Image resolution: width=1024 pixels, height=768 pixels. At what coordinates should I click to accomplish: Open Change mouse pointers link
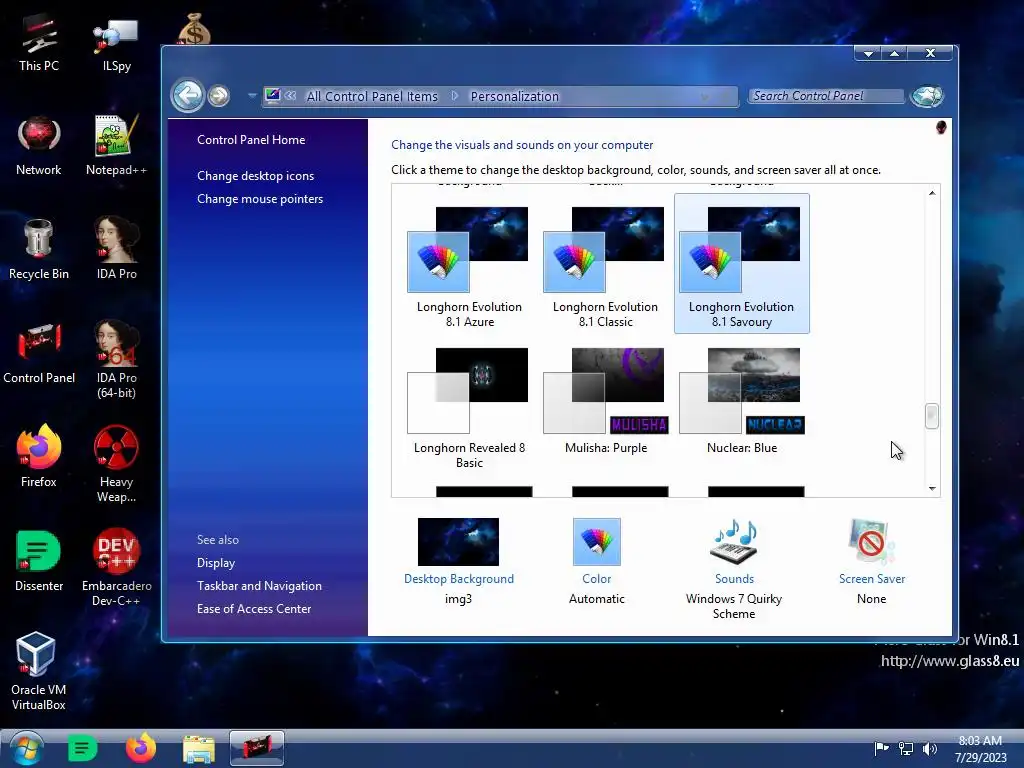pyautogui.click(x=260, y=199)
